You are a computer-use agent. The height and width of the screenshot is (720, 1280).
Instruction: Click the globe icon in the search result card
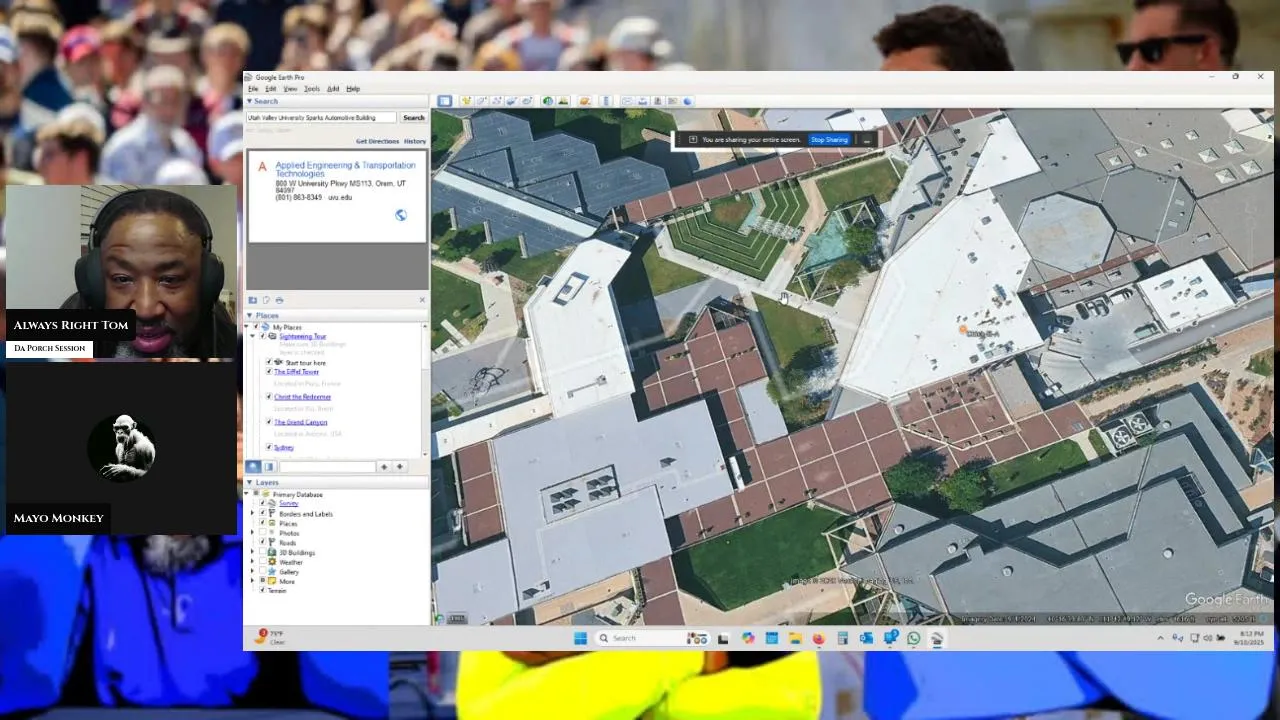click(401, 215)
